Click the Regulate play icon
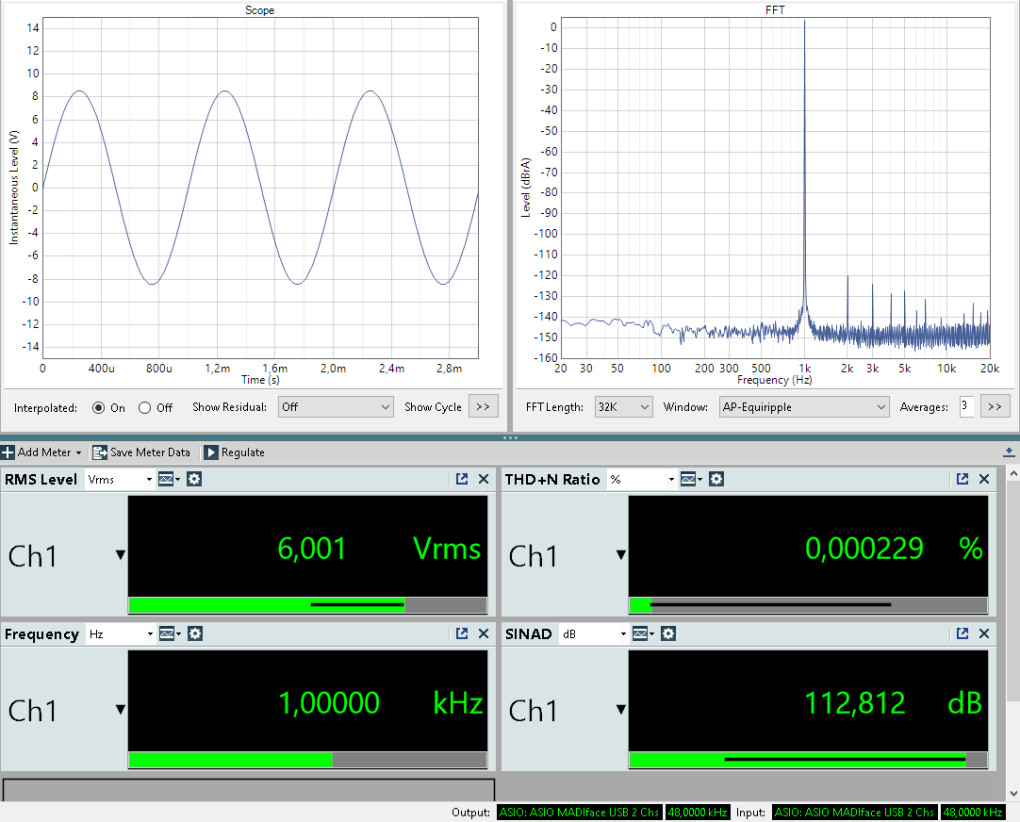 pos(211,452)
